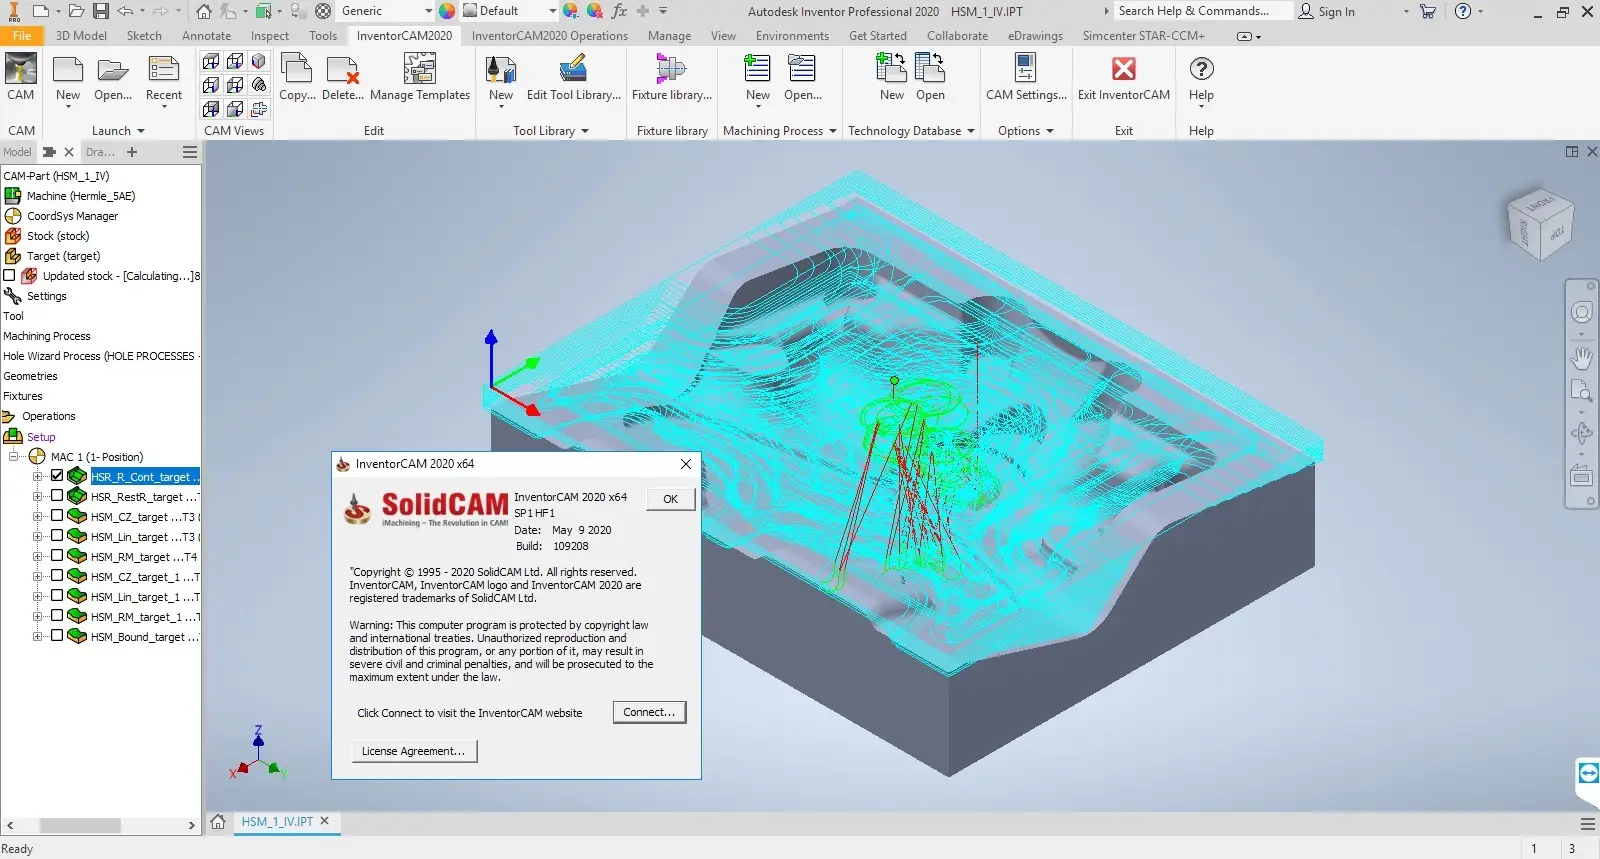Close the InventorCAM 2020 x64 dialog

click(x=685, y=464)
